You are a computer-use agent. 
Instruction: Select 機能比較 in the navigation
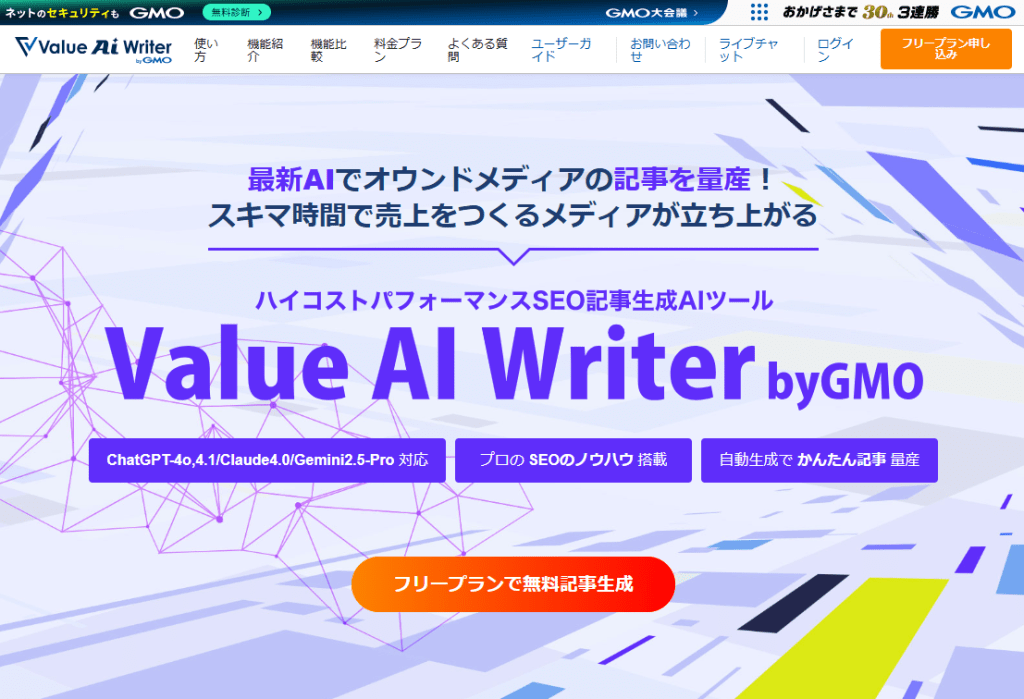pyautogui.click(x=328, y=50)
